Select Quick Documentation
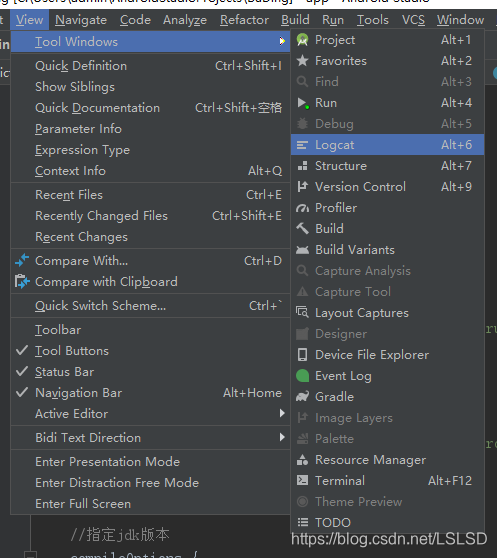497x558 pixels. [151, 108]
